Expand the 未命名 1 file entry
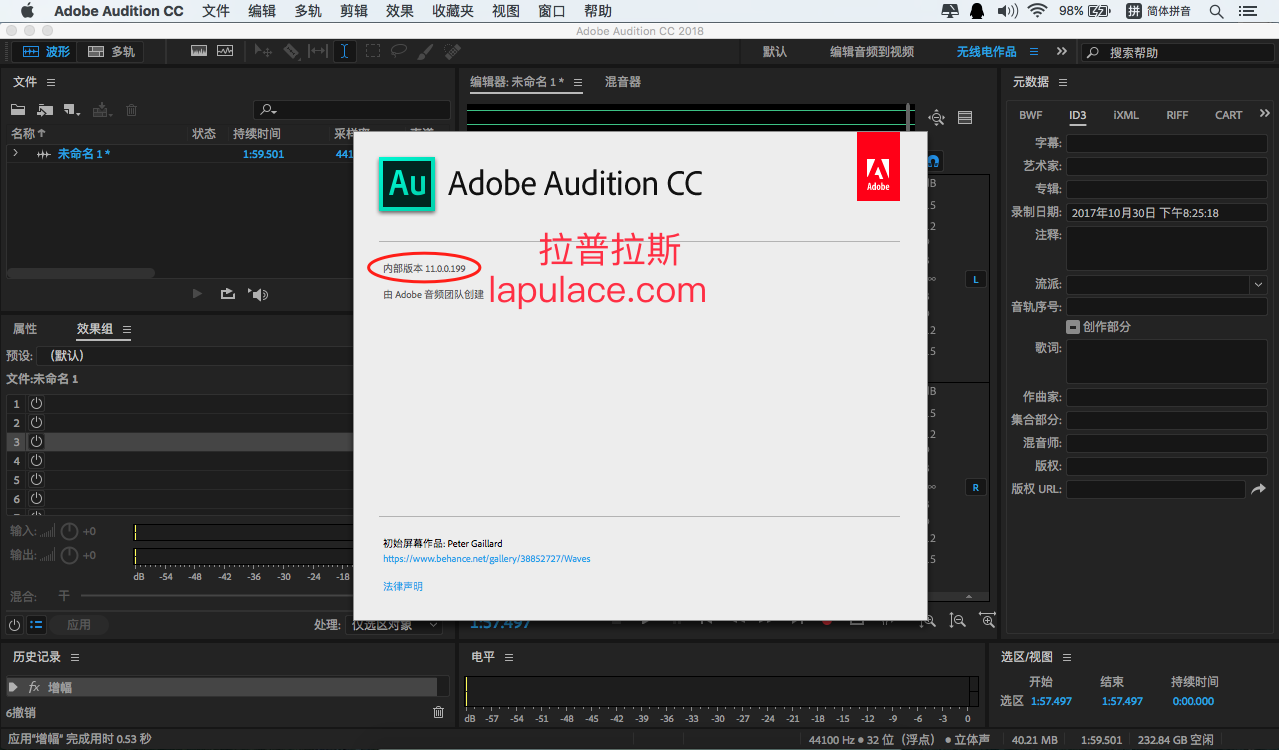This screenshot has height=750, width=1279. point(15,153)
